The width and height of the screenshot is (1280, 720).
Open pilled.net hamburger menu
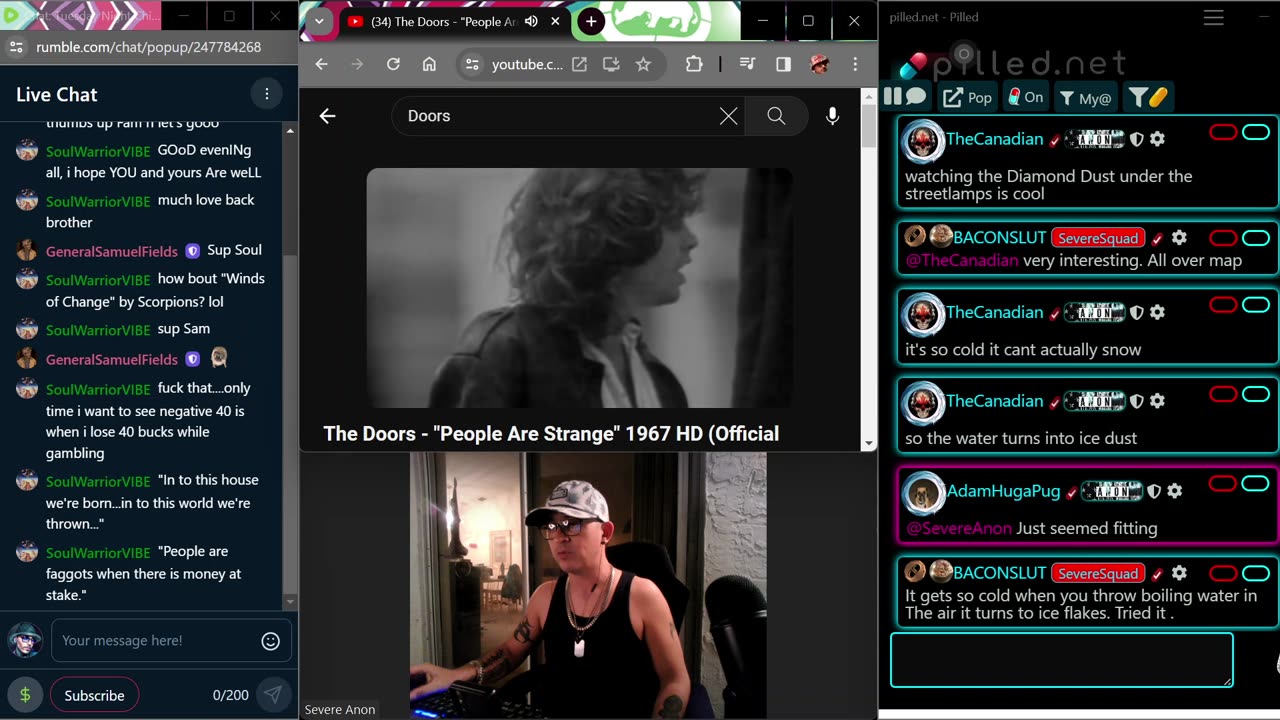(x=1213, y=18)
